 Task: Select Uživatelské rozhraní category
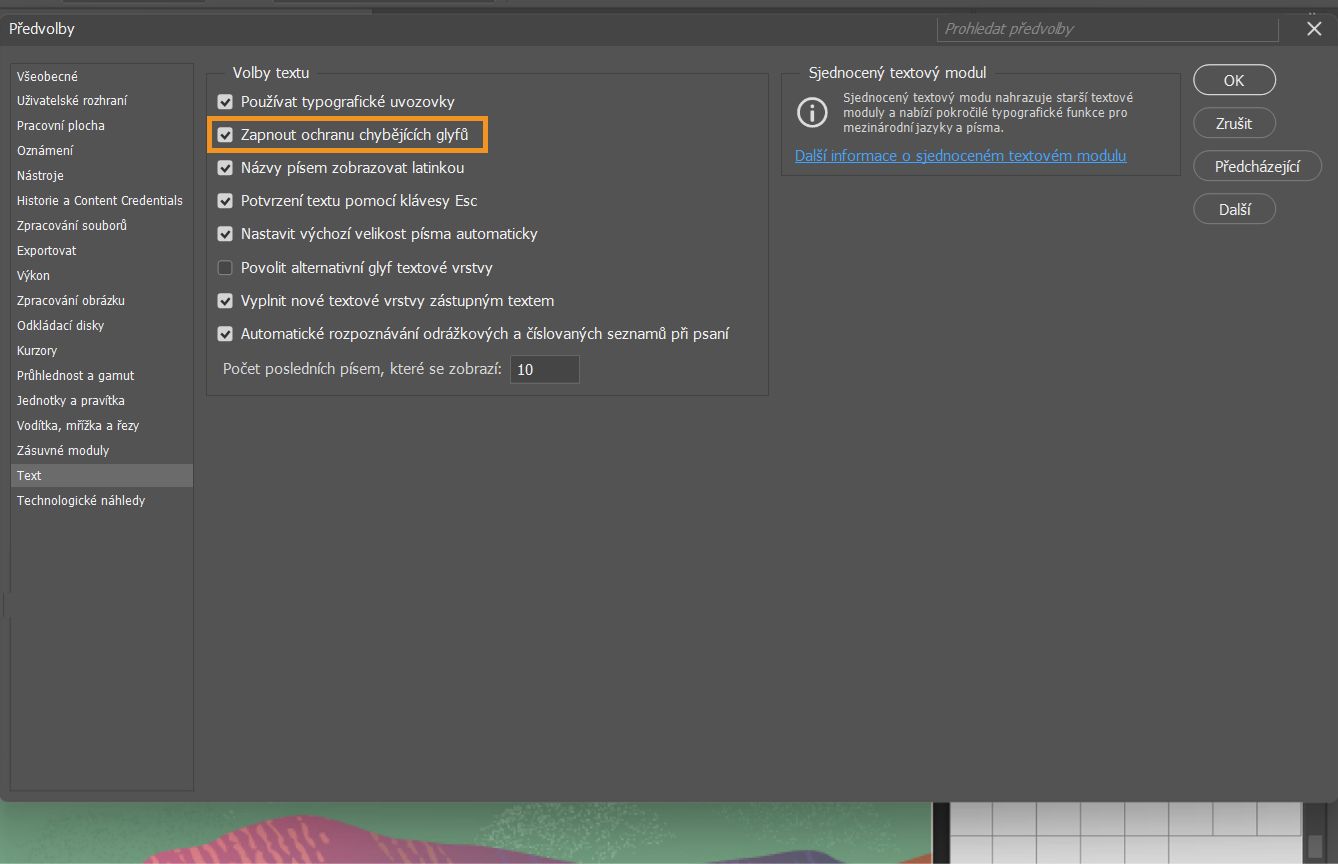[x=102, y=101]
